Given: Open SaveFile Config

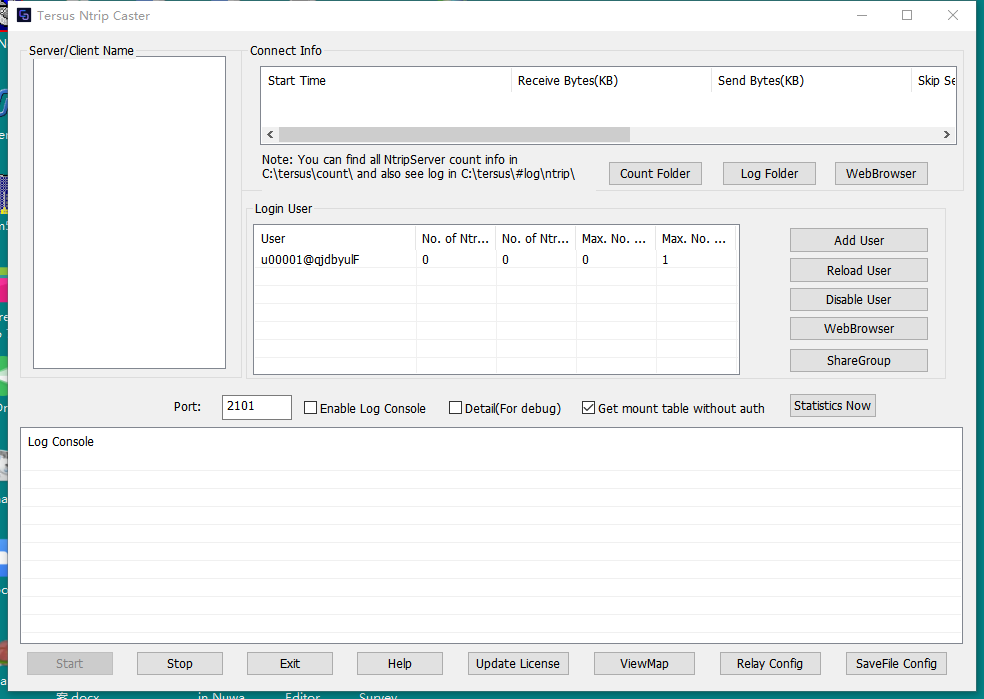Looking at the screenshot, I should coord(896,663).
